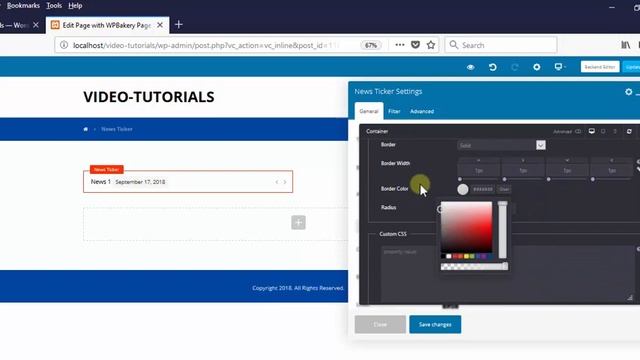Click Save changes button
The height and width of the screenshot is (360, 640).
(x=435, y=324)
